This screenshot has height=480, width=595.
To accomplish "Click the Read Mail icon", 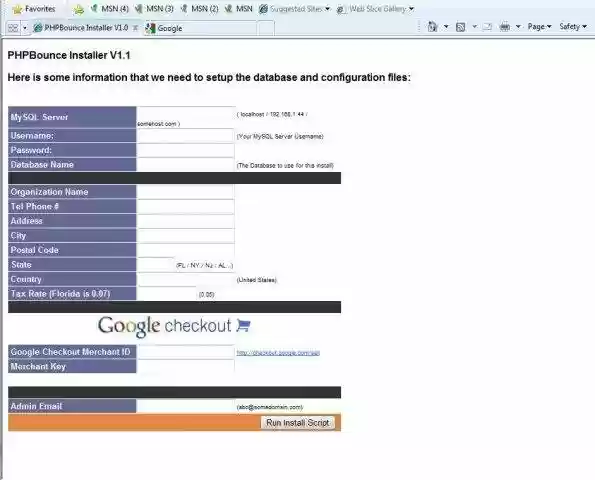I will 488,27.
